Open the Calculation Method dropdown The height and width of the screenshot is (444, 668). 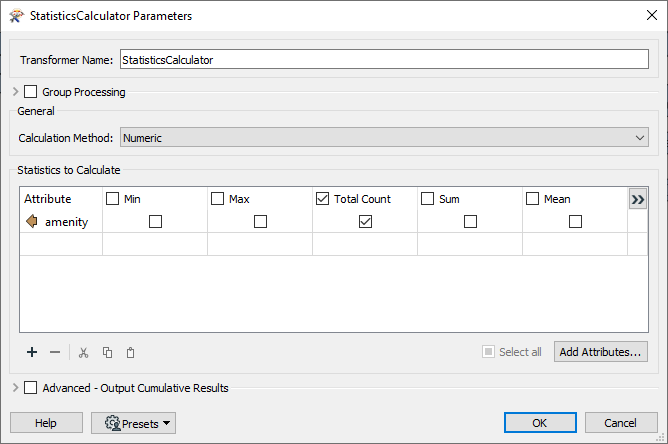click(384, 138)
